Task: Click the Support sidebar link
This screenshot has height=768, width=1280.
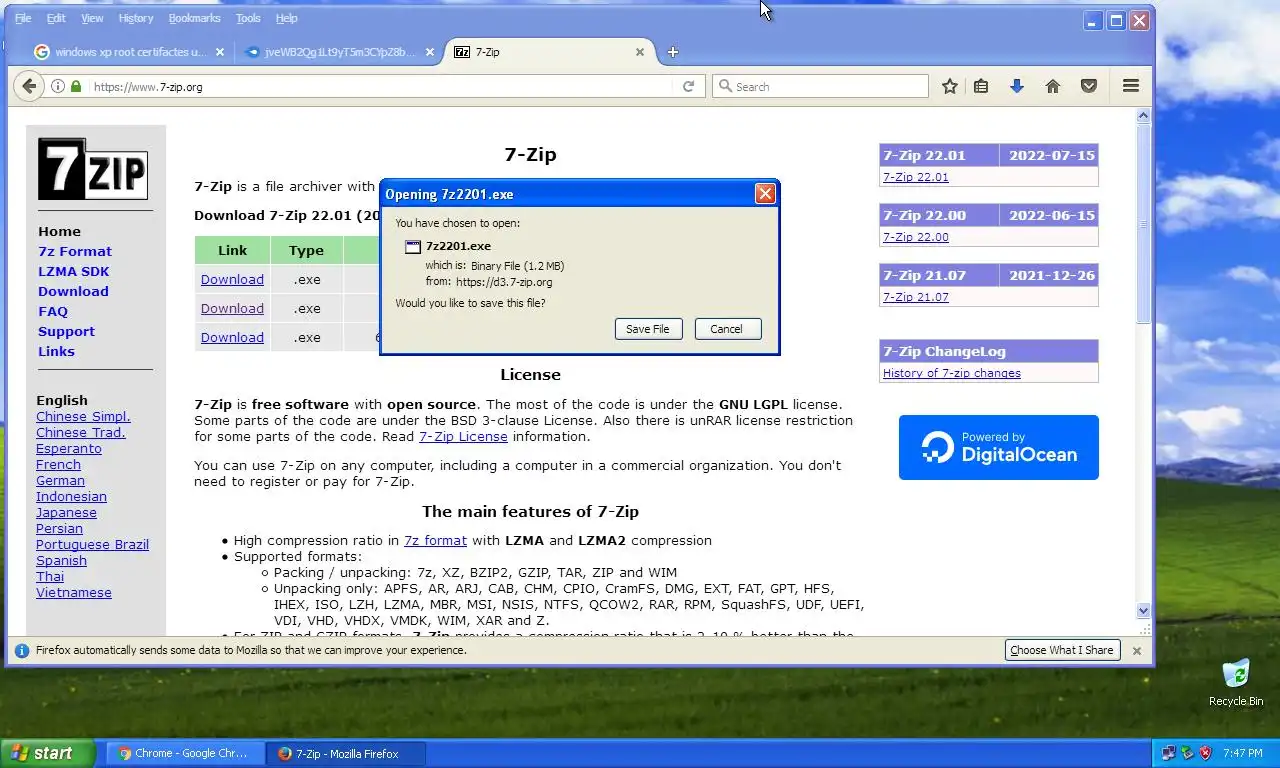Action: coord(66,331)
